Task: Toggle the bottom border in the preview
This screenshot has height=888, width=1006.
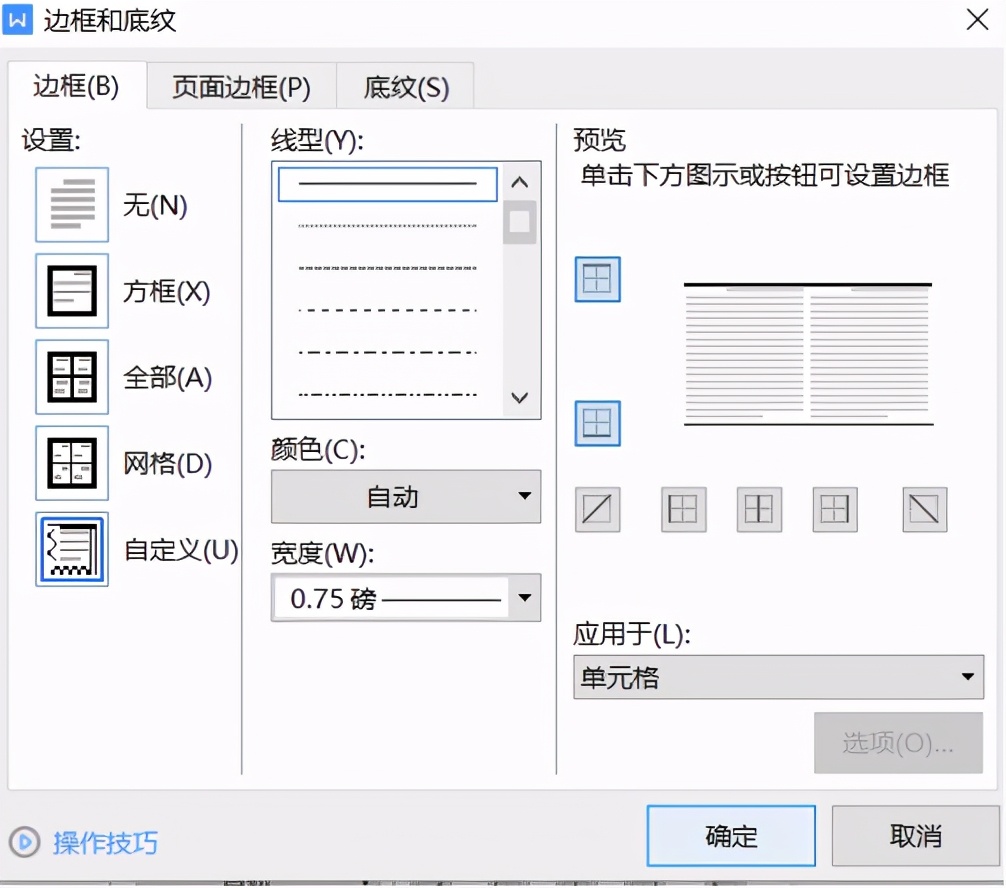Action: (597, 423)
